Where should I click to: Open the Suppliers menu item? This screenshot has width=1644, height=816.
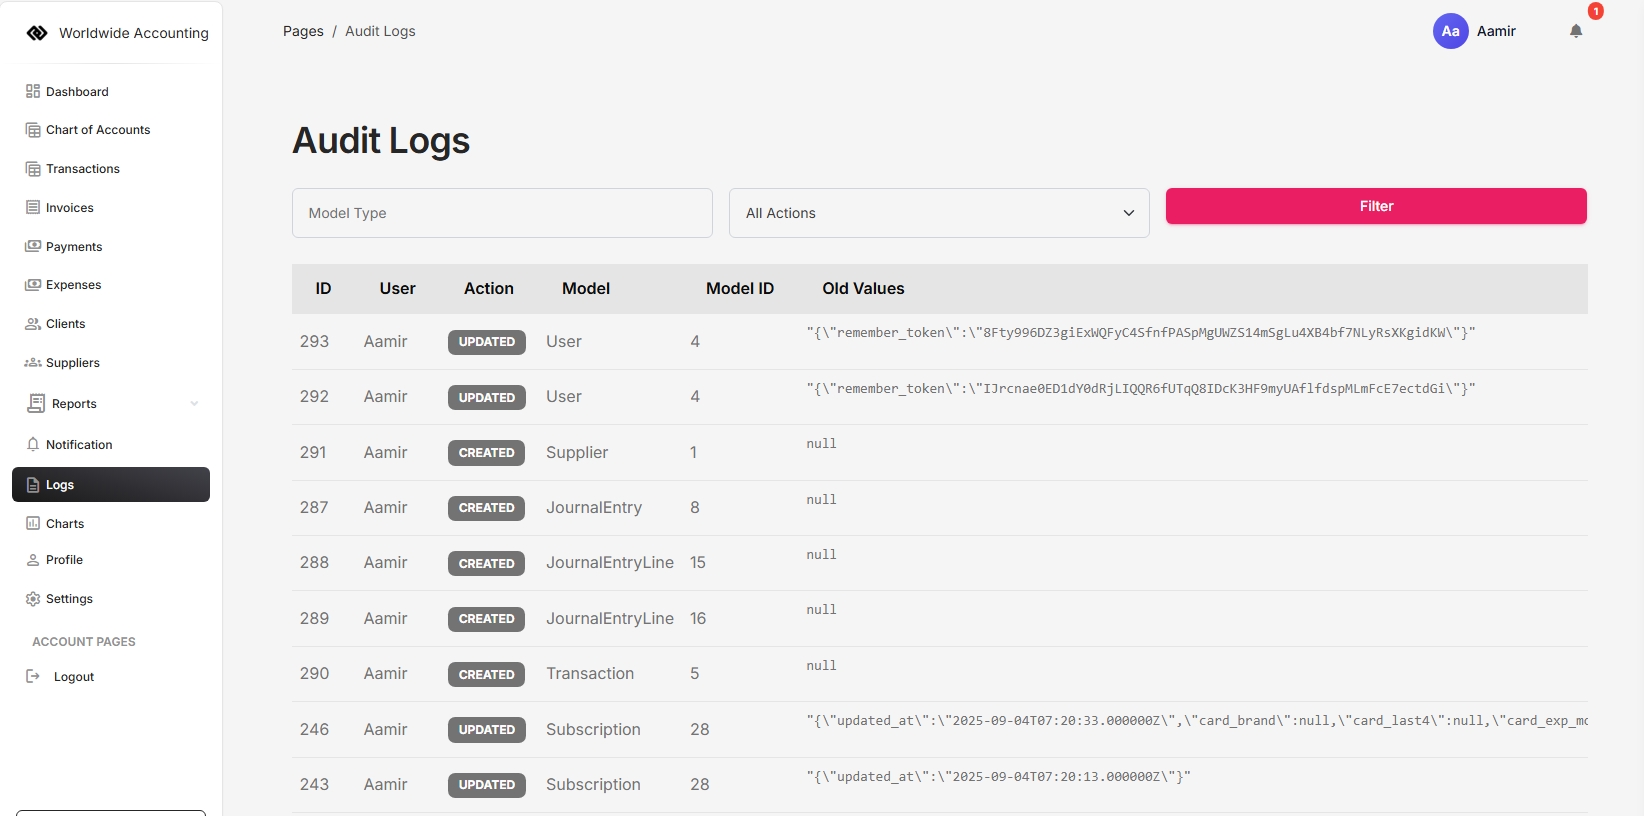[72, 363]
